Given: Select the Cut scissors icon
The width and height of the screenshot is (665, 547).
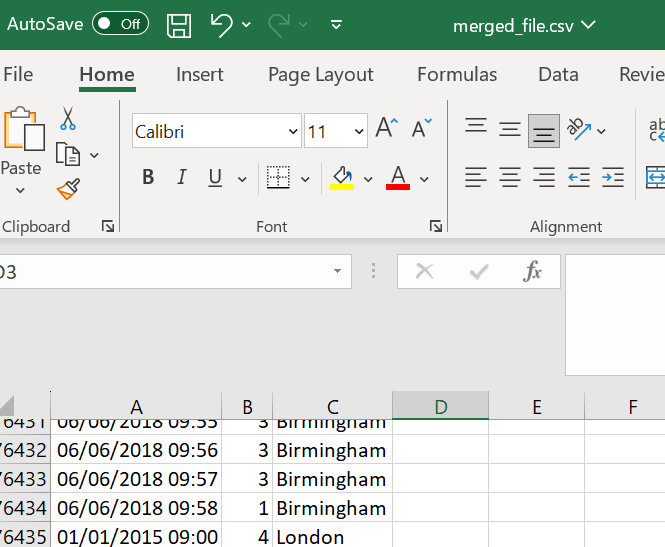Looking at the screenshot, I should click(x=68, y=119).
